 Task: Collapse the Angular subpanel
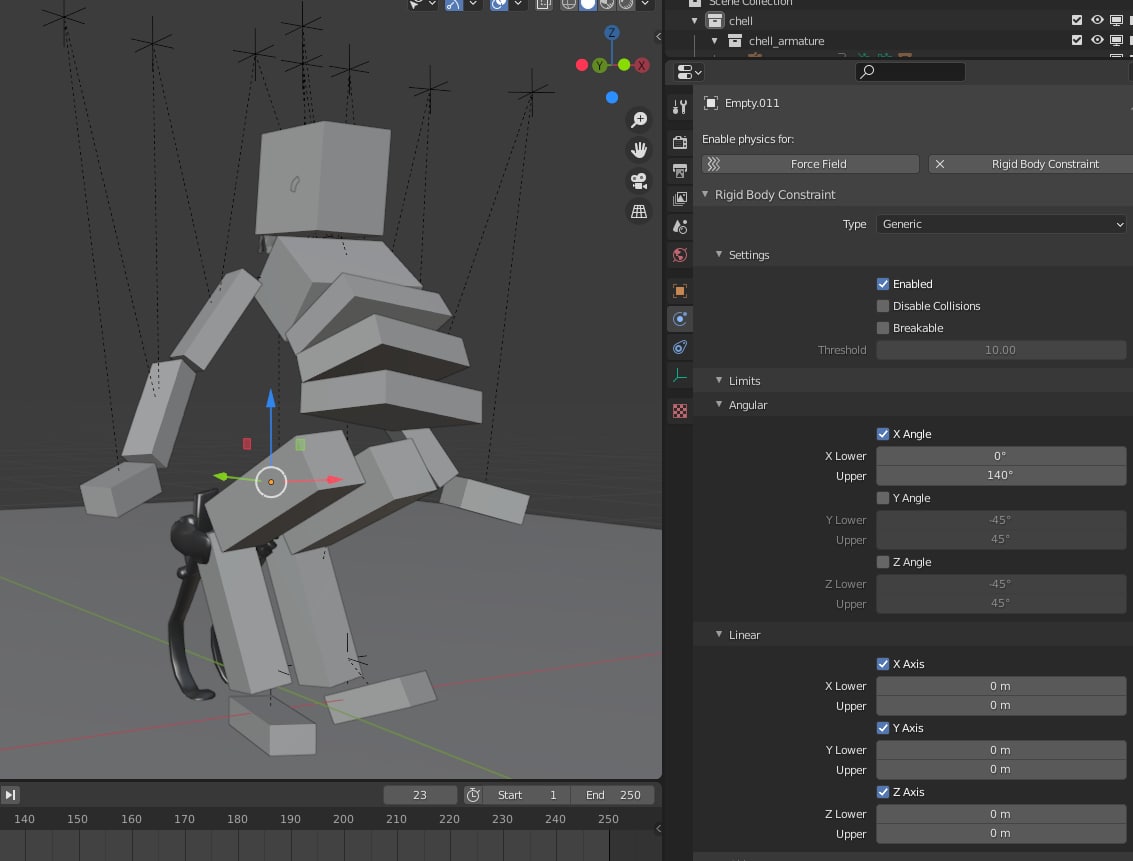click(719, 404)
